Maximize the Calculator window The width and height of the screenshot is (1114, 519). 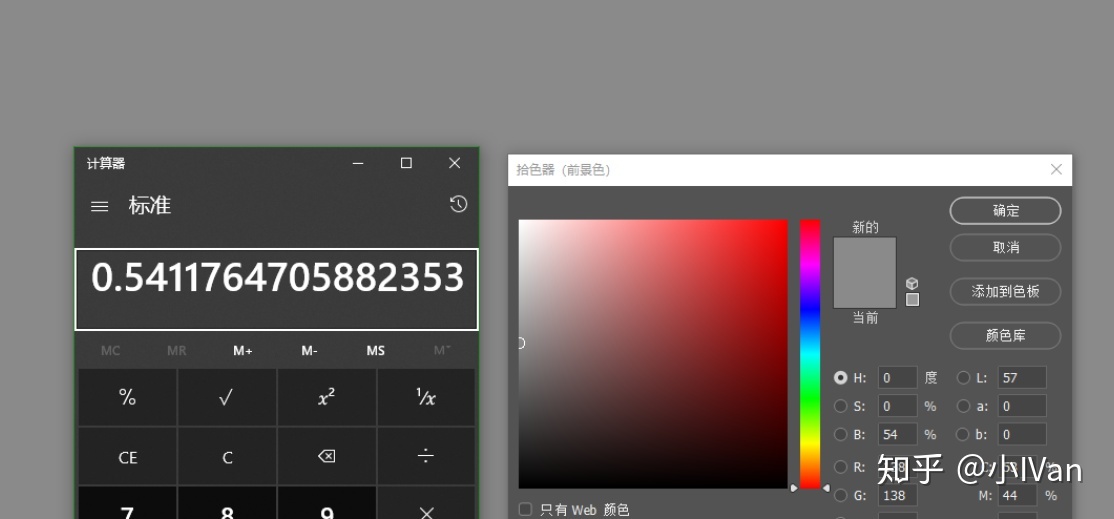pos(406,163)
